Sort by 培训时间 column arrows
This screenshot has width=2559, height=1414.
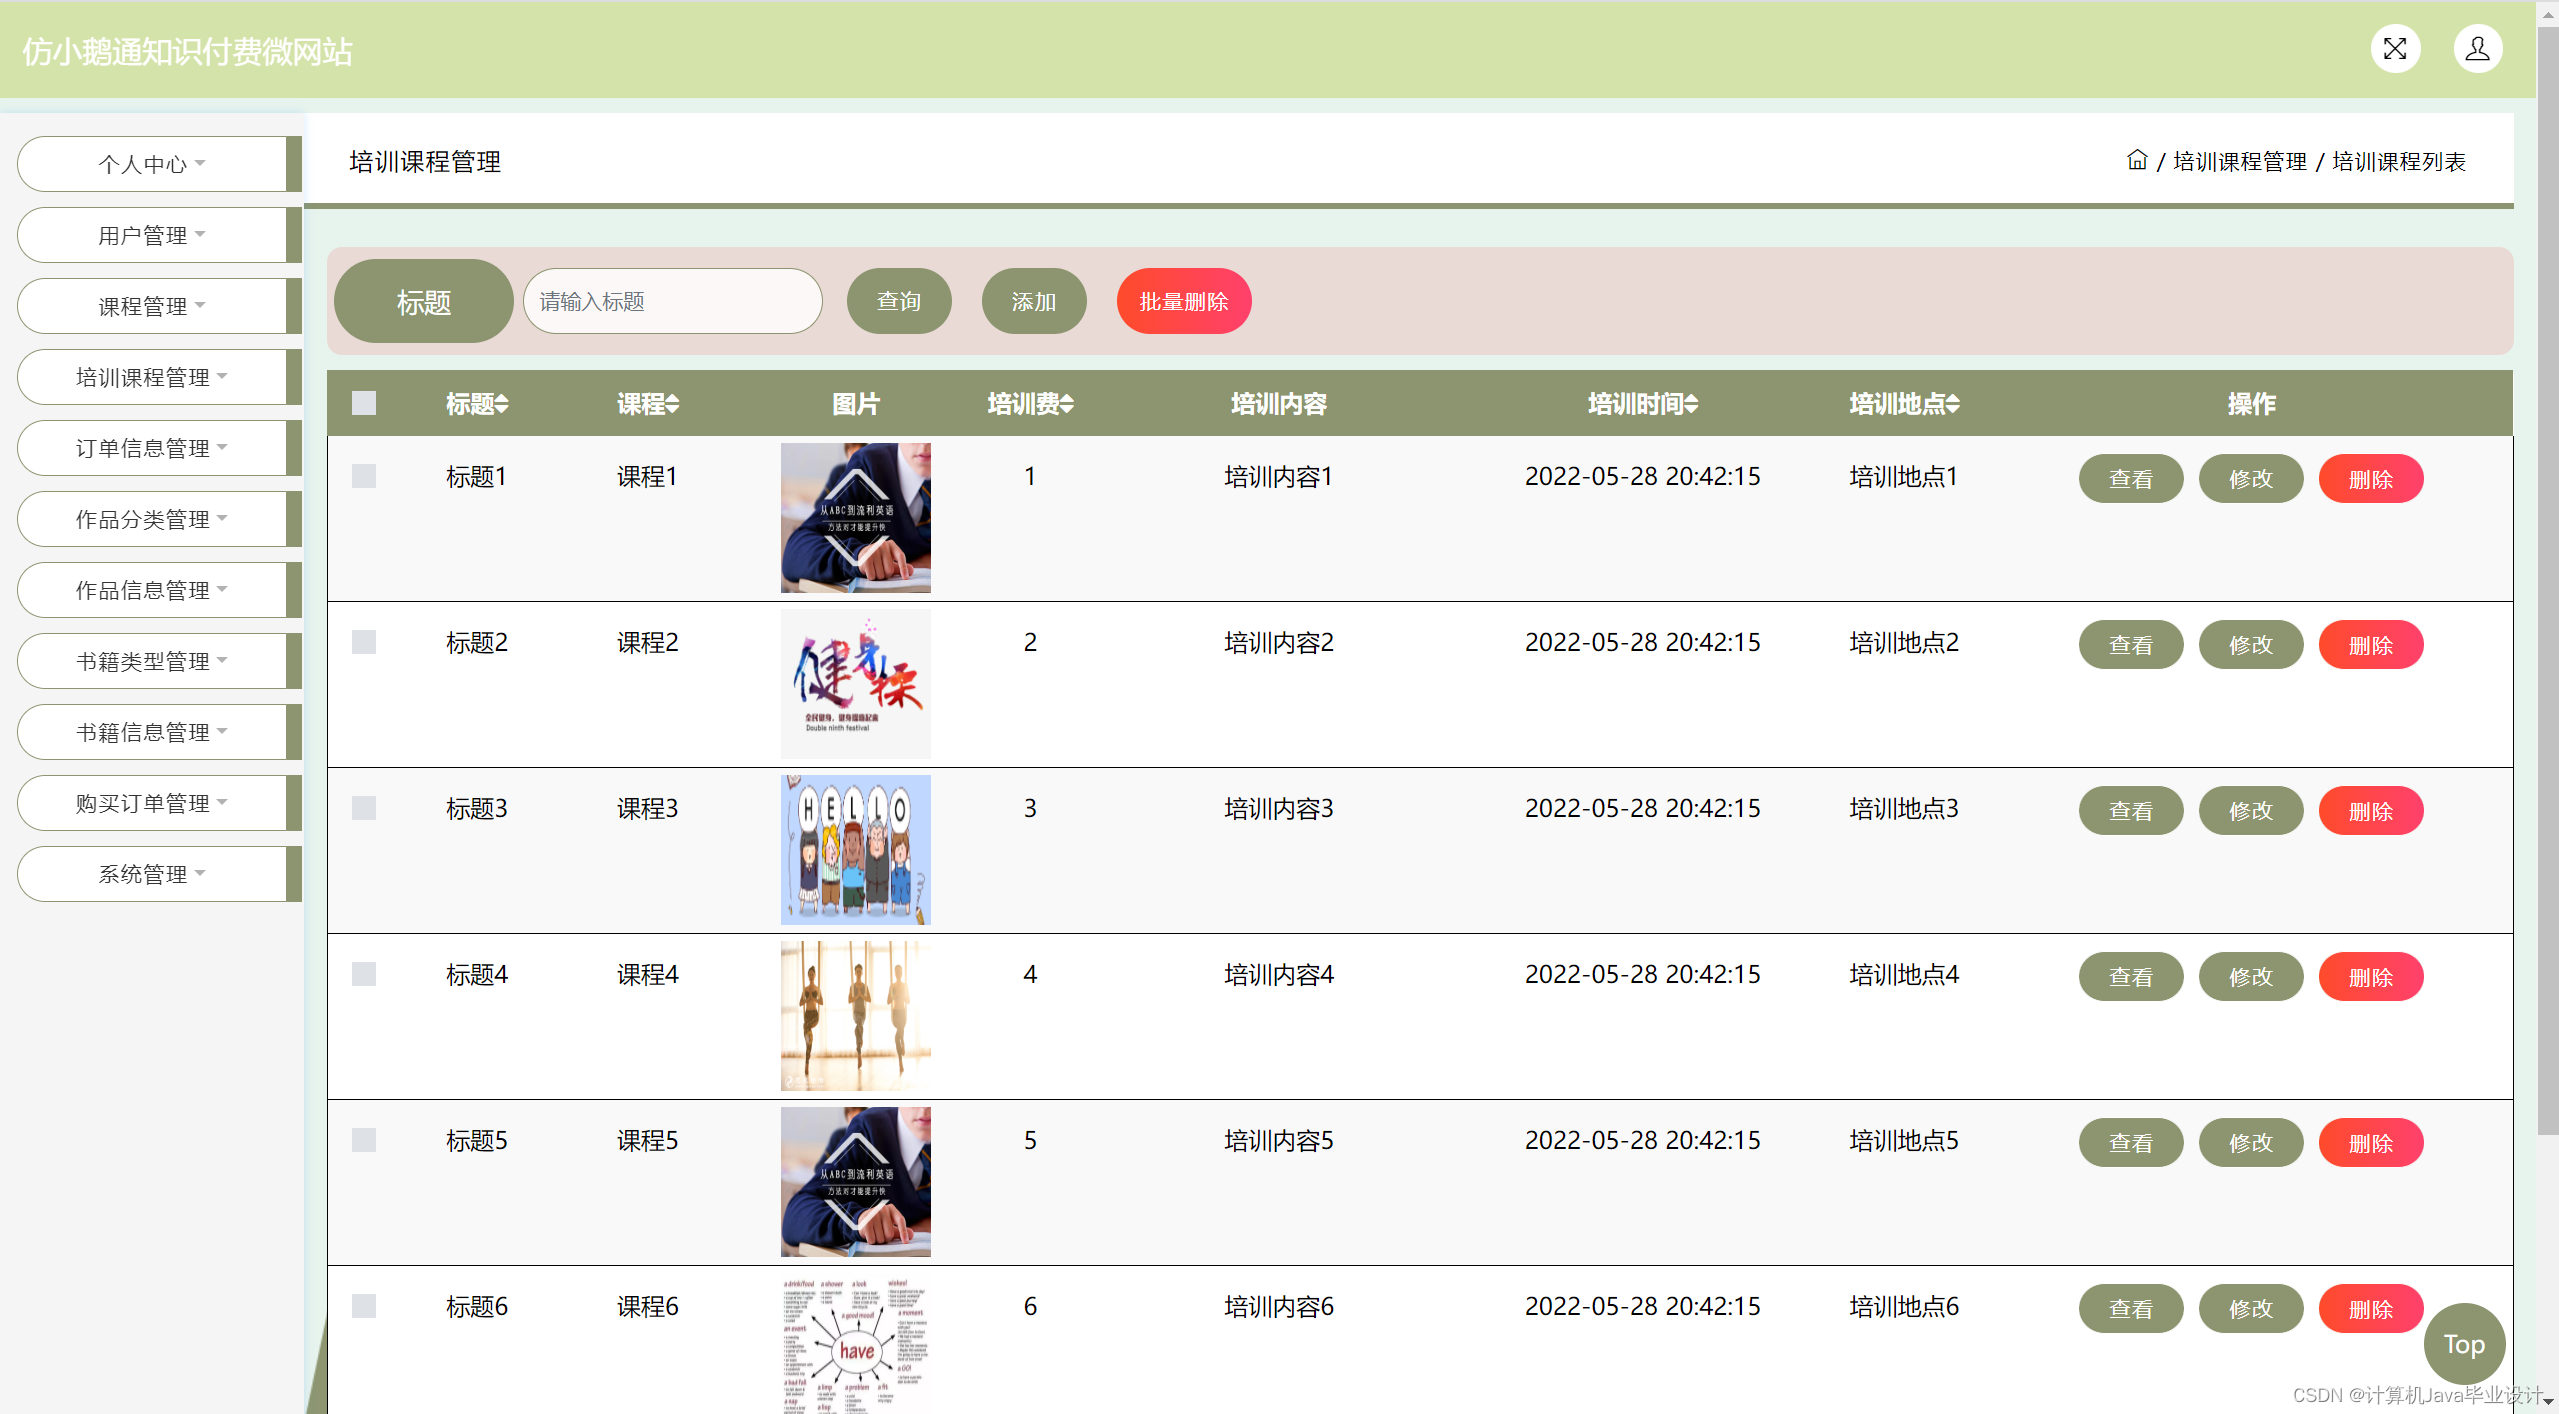(x=1691, y=404)
